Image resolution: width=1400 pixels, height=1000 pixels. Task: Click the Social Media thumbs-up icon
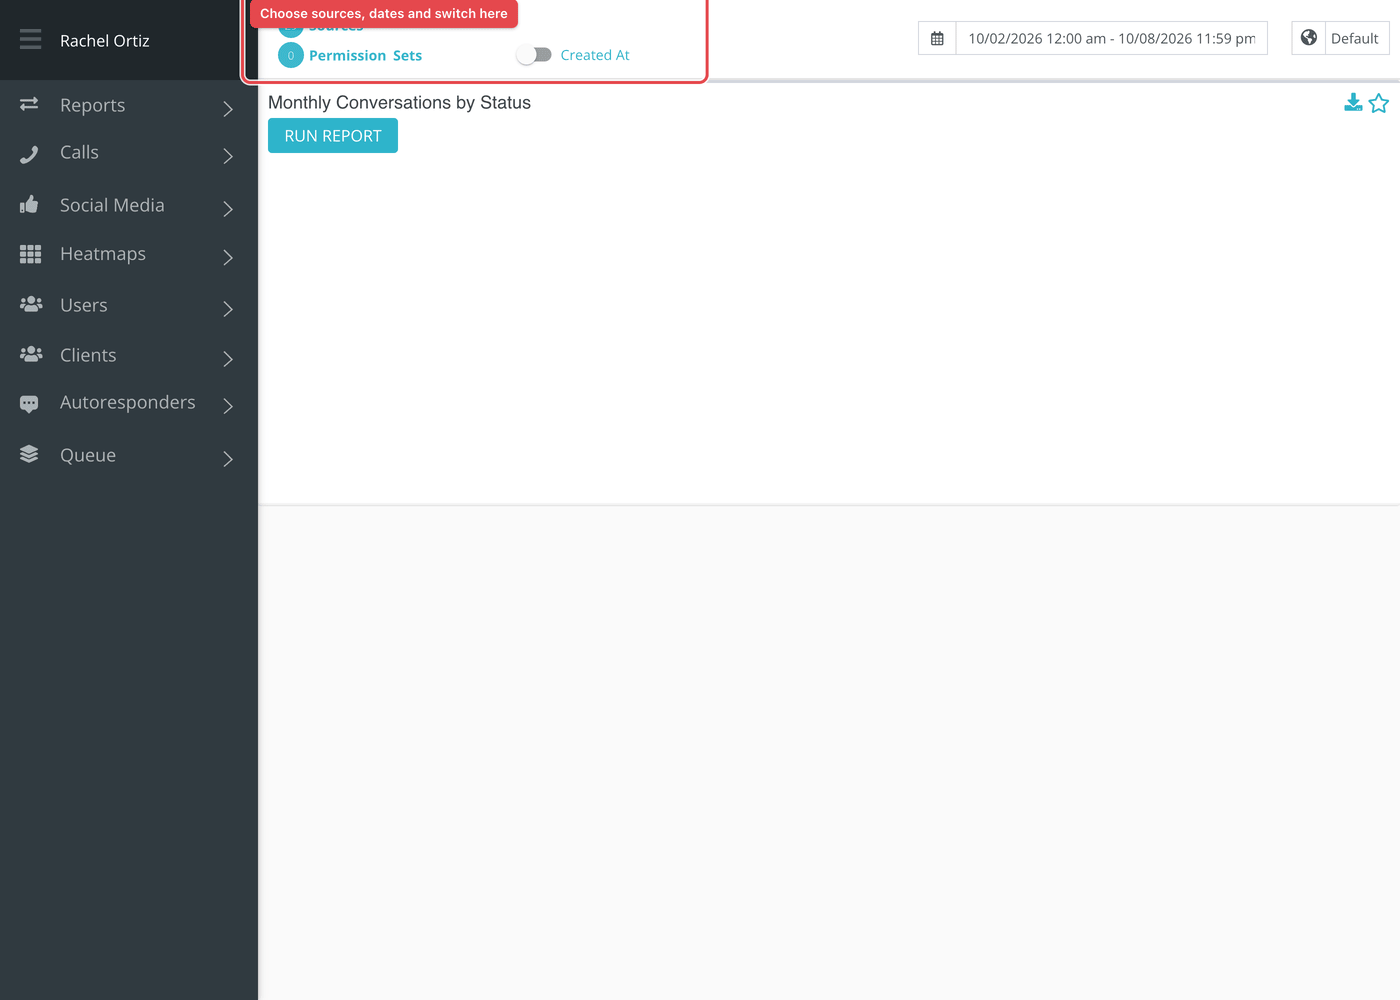click(x=29, y=204)
